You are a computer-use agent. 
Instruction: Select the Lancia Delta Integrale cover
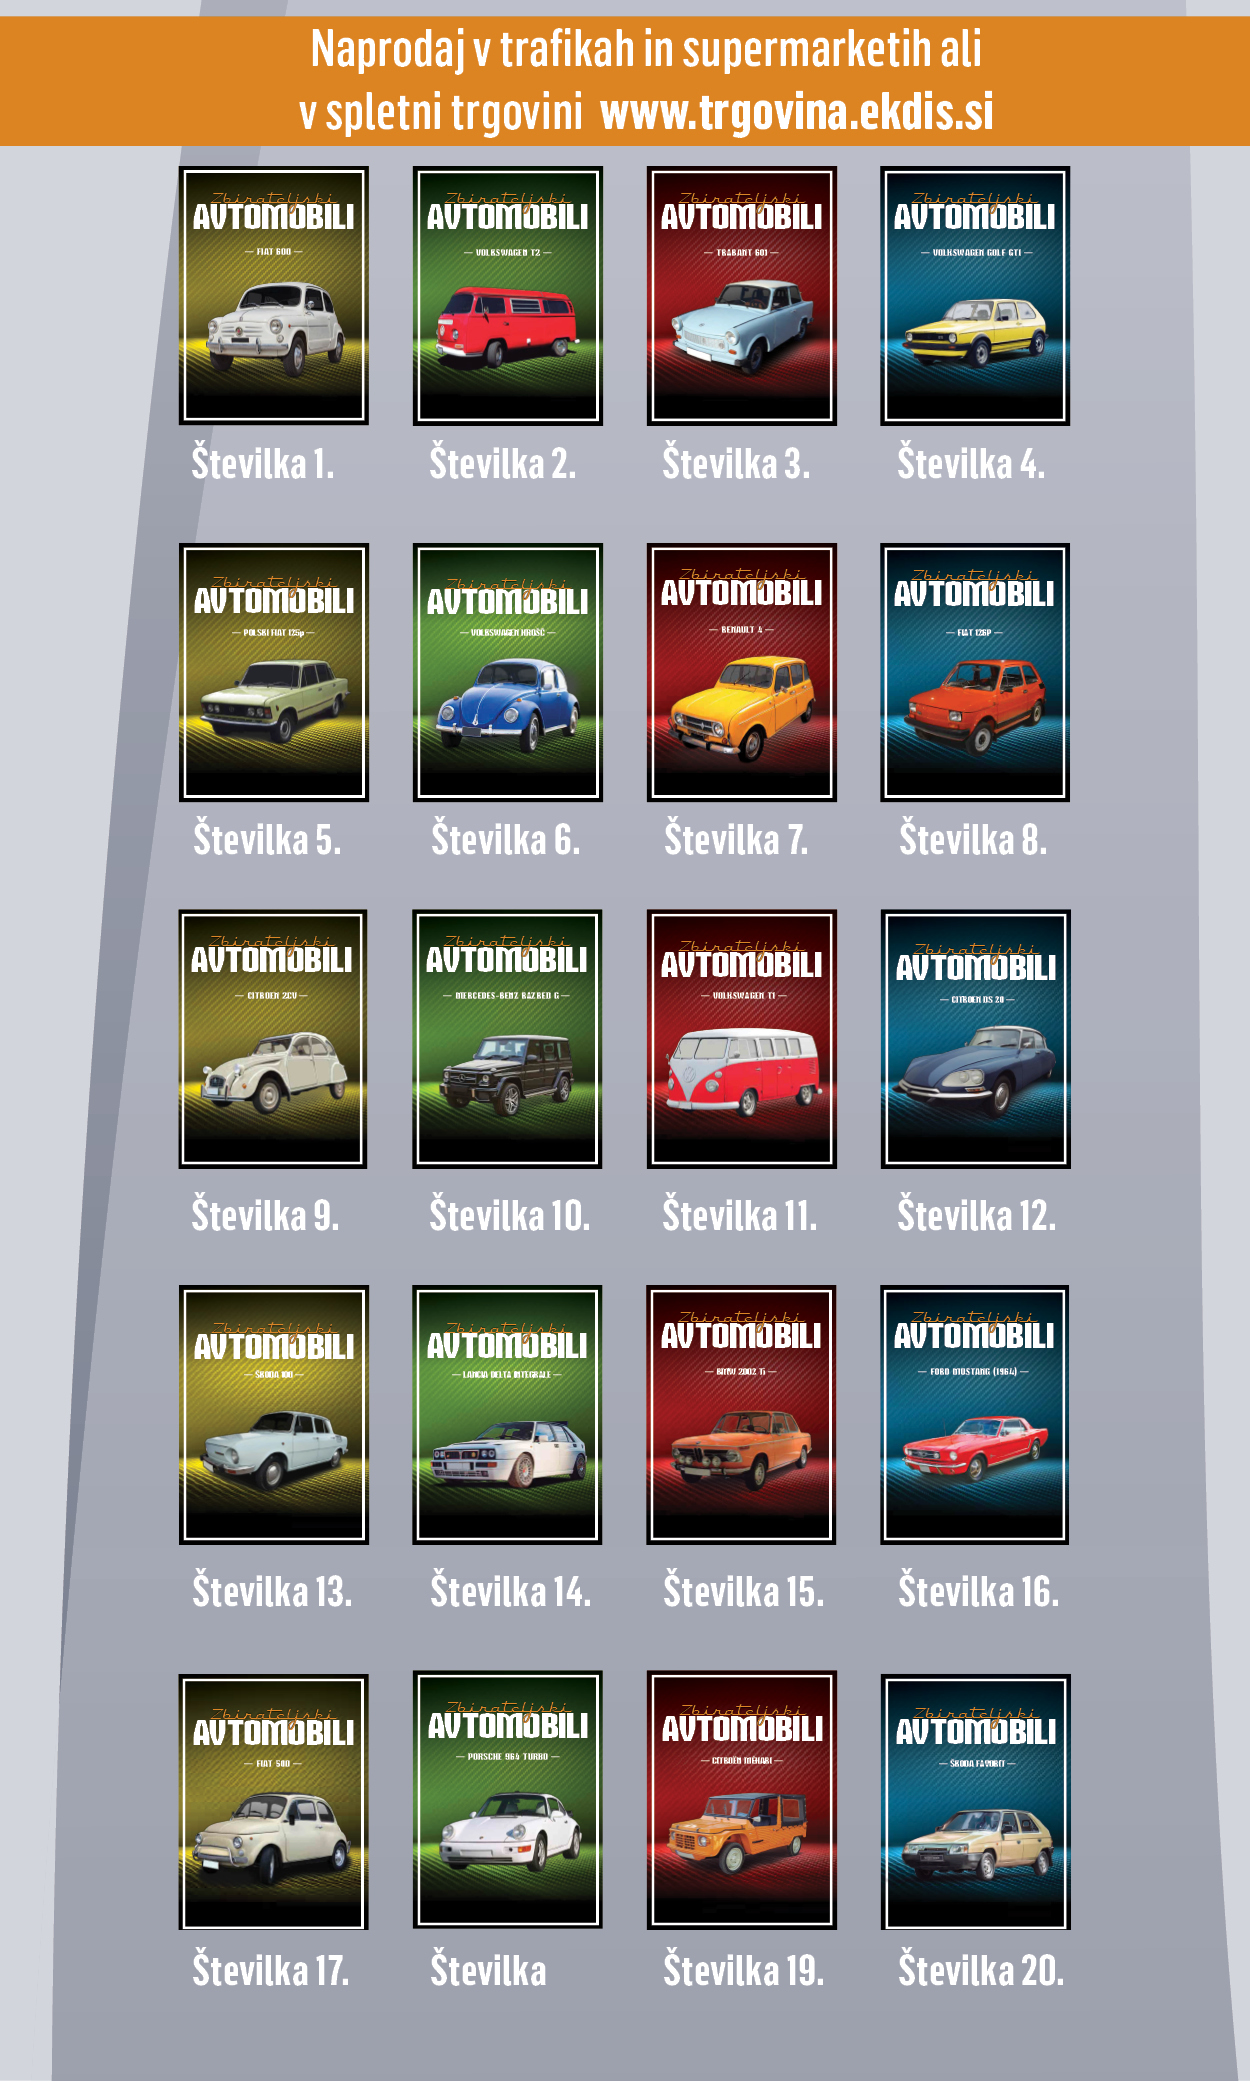pos(507,1415)
